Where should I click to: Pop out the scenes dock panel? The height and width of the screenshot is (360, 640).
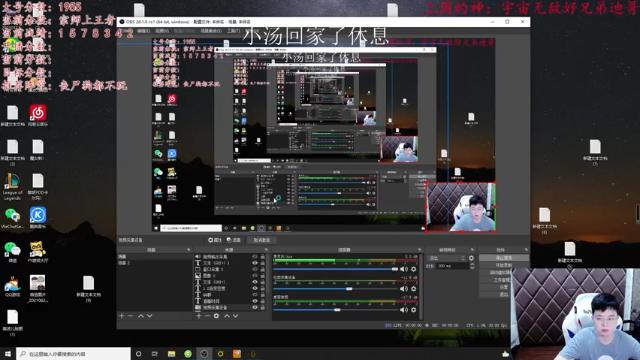189,249
